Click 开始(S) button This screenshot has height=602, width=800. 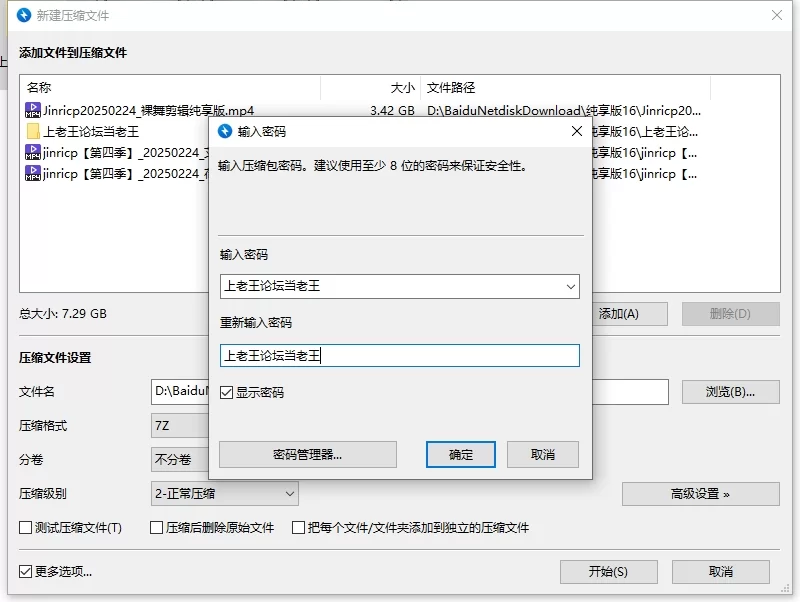609,572
